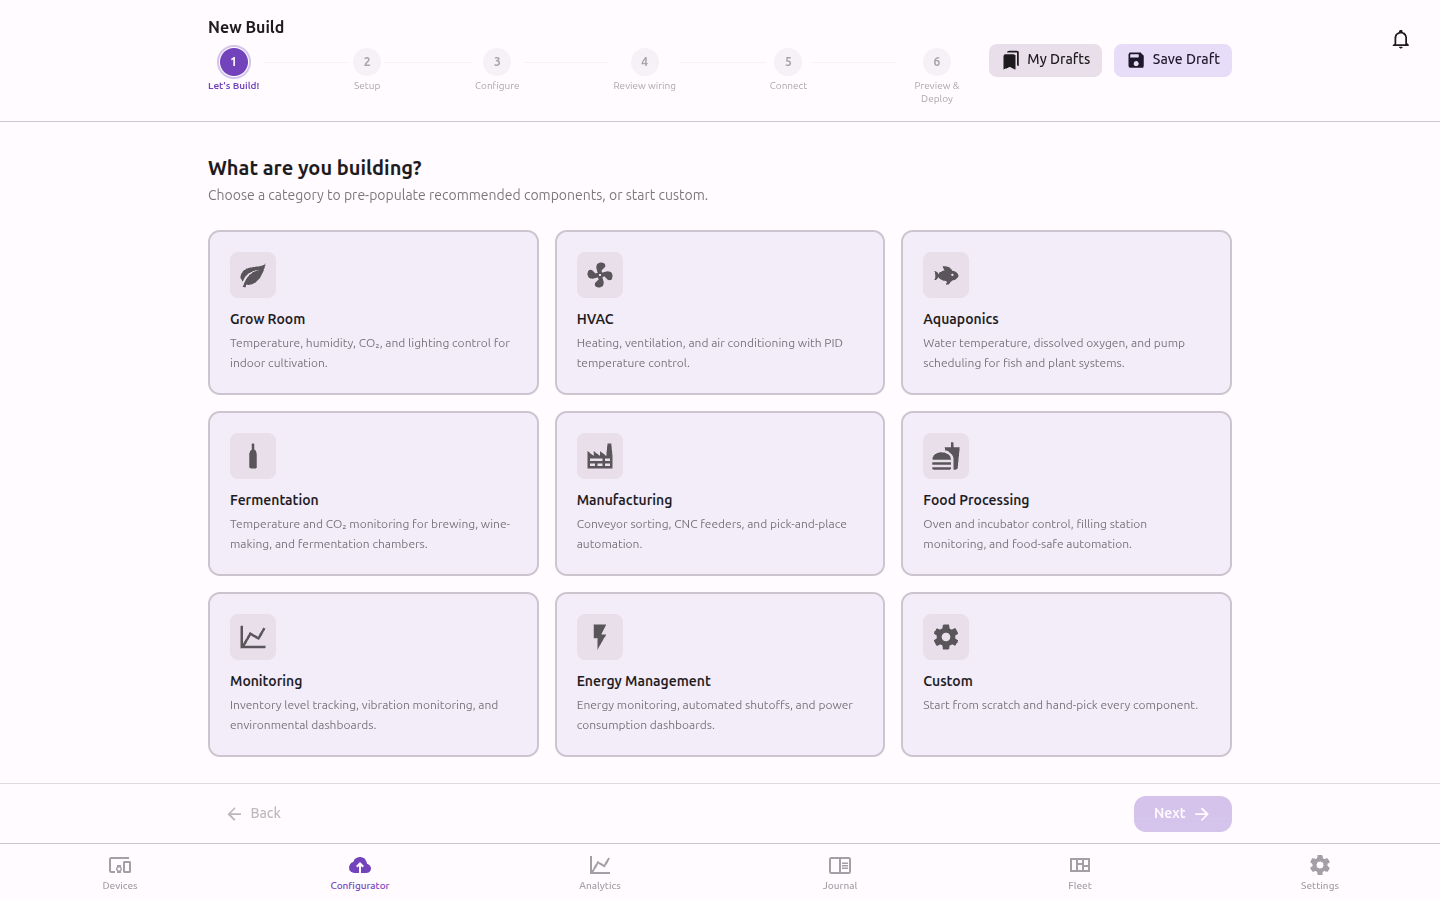This screenshot has width=1440, height=900.
Task: Switch to the Analytics tab label
Action: tap(600, 886)
